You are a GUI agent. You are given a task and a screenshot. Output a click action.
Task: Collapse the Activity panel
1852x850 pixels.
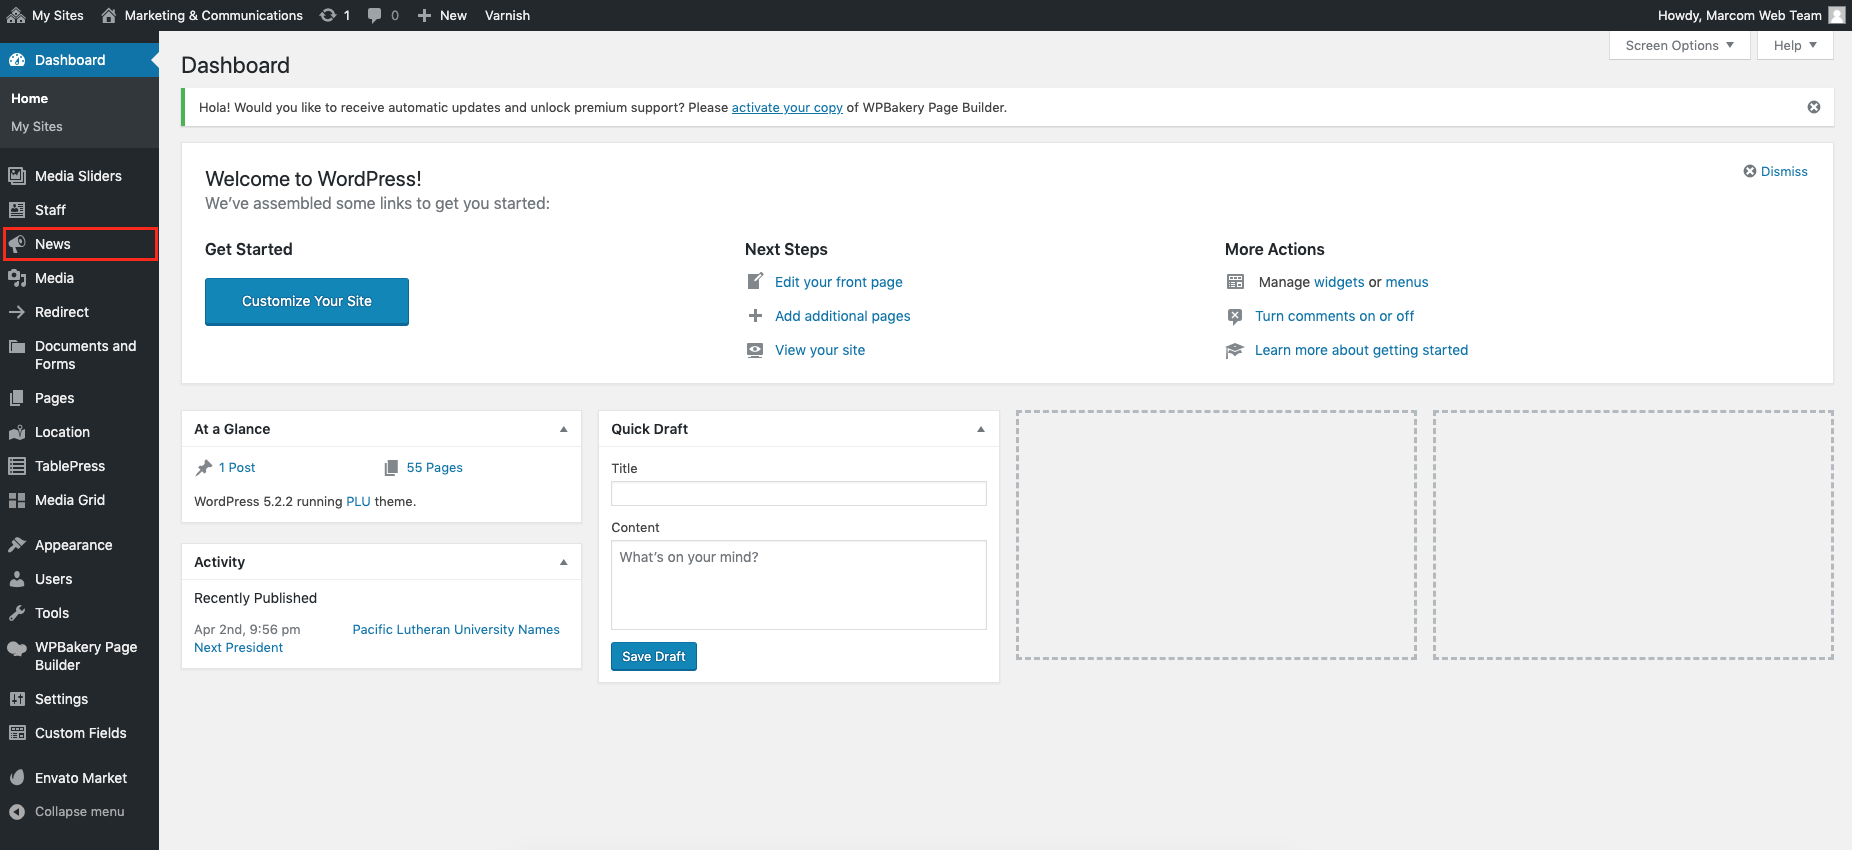[564, 562]
